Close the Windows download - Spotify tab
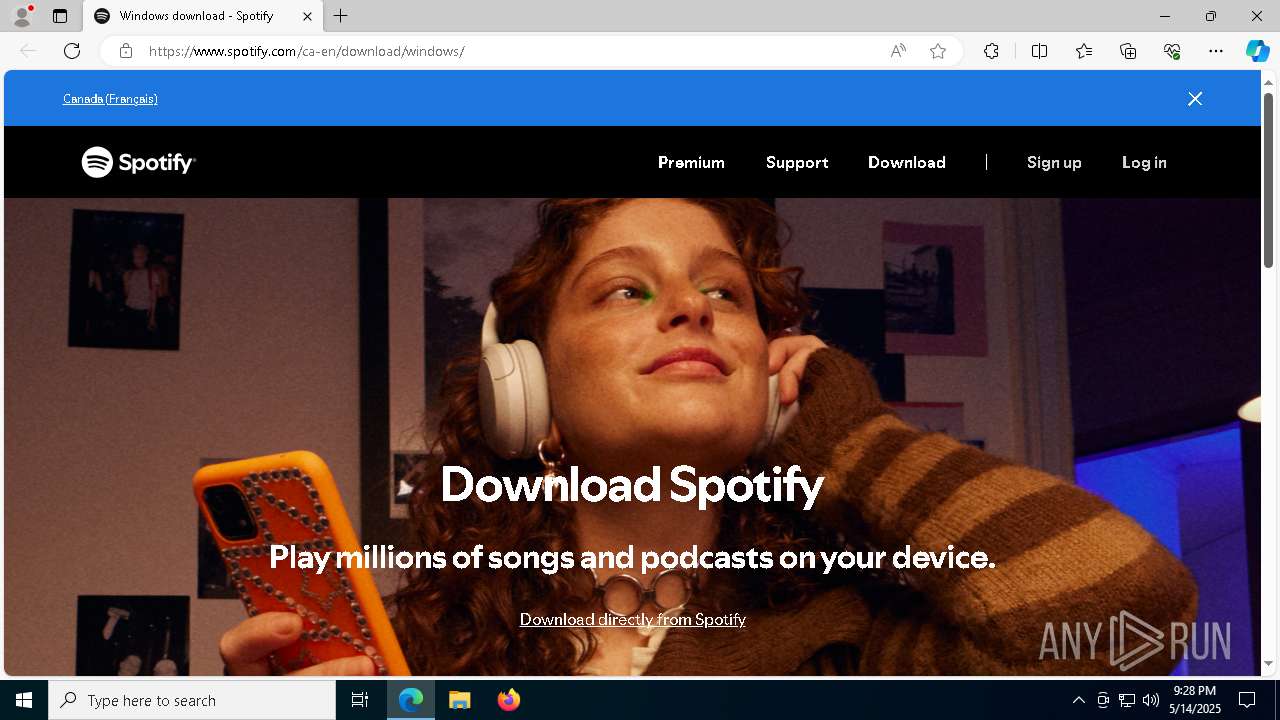1280x720 pixels. [x=307, y=16]
